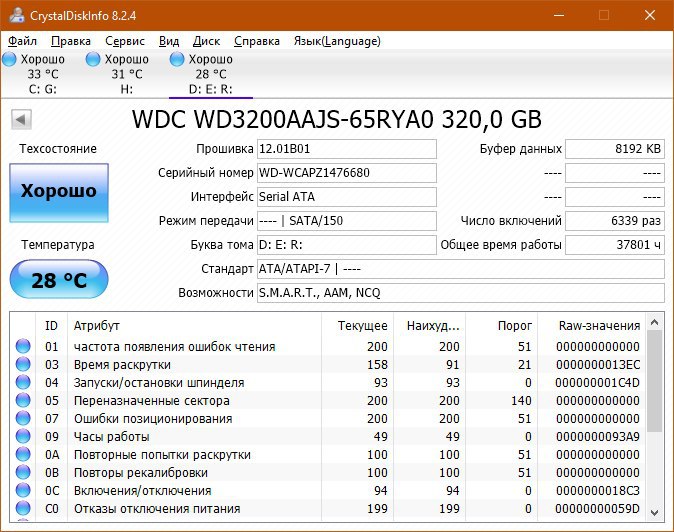Screen dimensions: 674x532
Task: Select the 'Время раскрутки' attribute row
Action: click(x=328, y=364)
